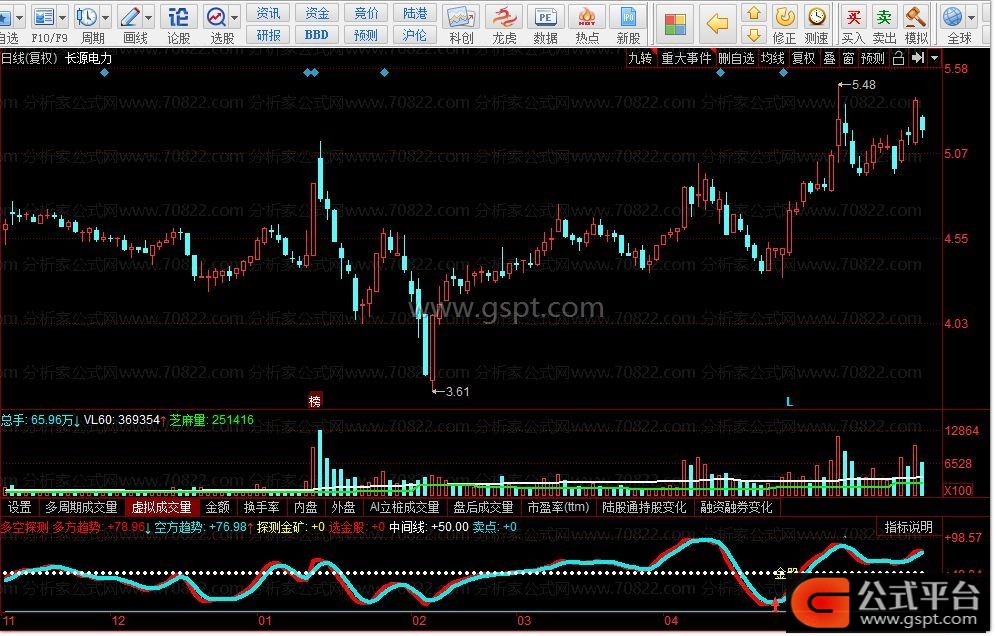The height and width of the screenshot is (636, 996).
Task: Switch to the 融资融券变化 tab
Action: (x=737, y=507)
